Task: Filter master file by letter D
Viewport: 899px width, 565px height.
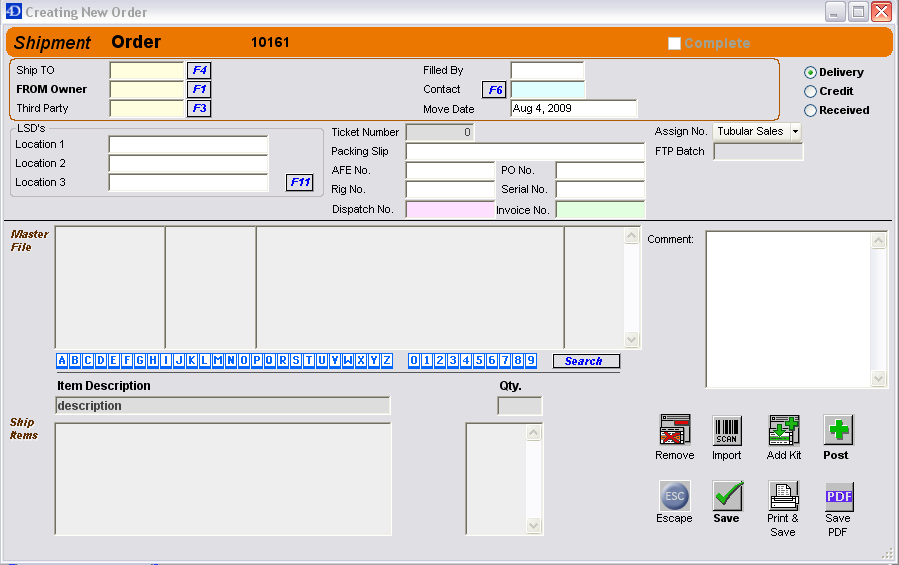Action: click(x=101, y=361)
